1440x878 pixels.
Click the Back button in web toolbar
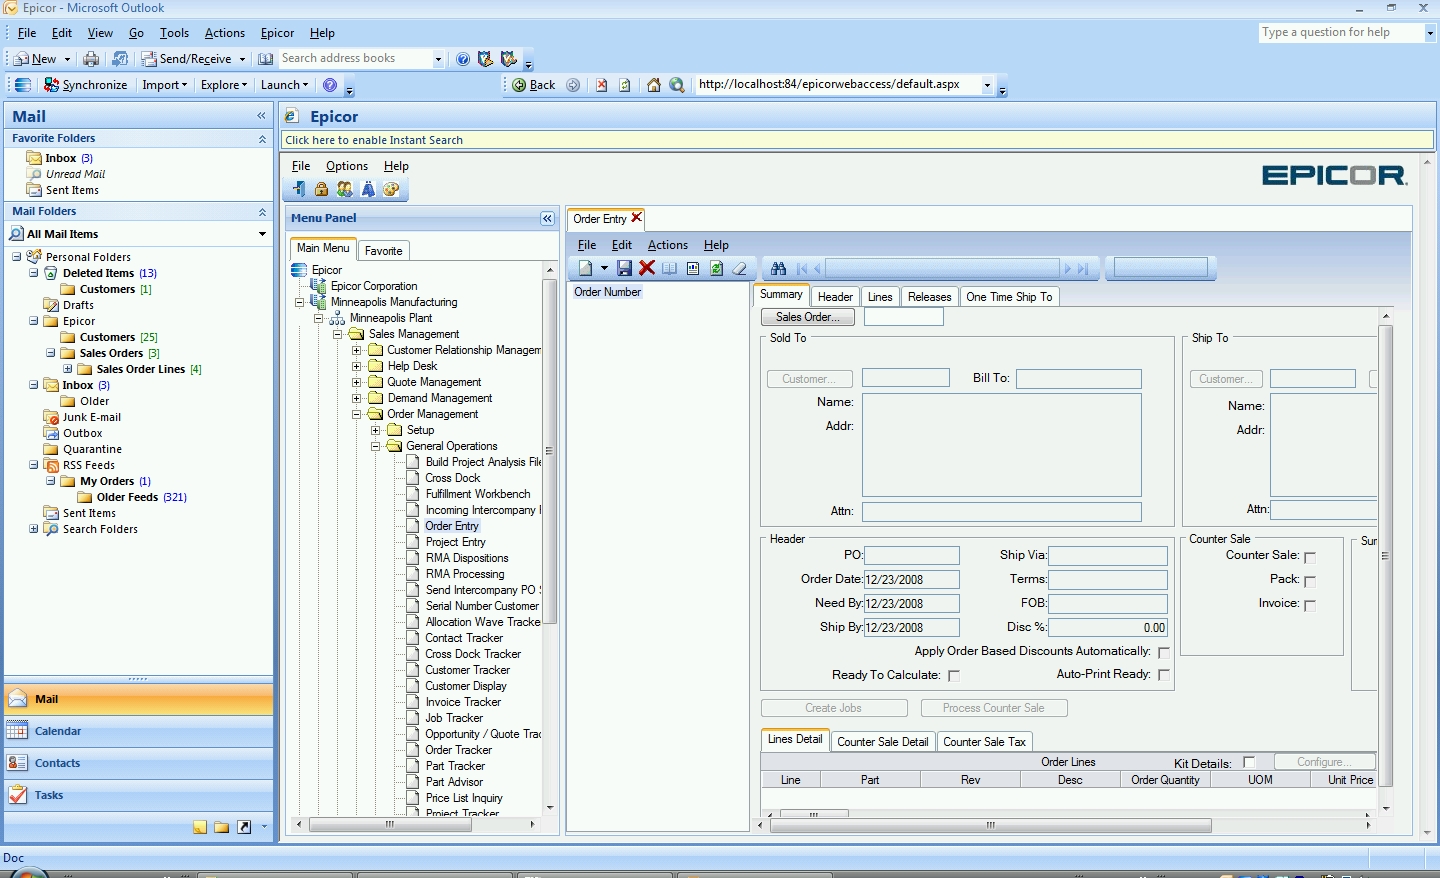click(x=534, y=85)
